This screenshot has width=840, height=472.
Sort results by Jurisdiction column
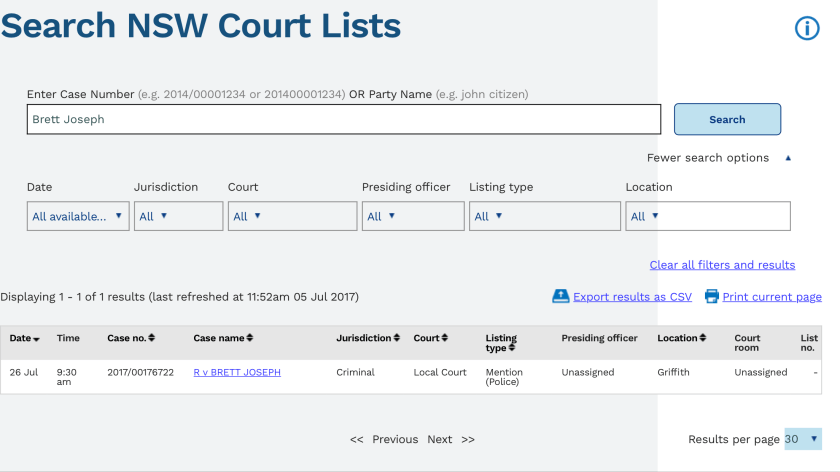coord(397,339)
